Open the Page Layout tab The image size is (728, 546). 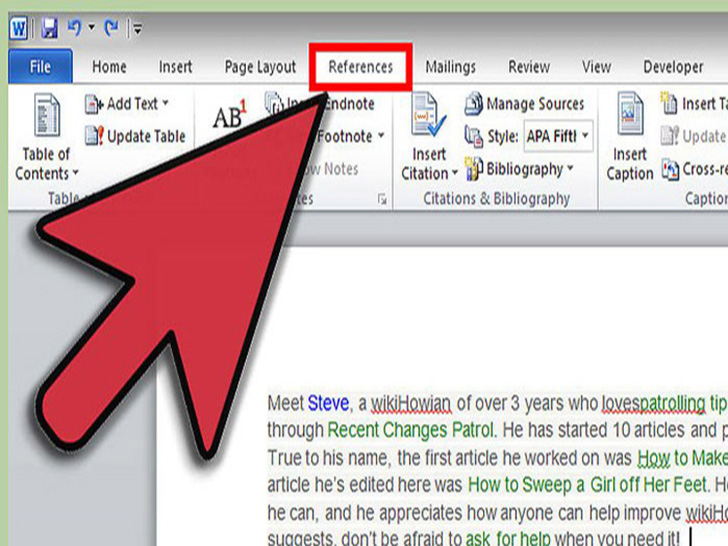[260, 67]
